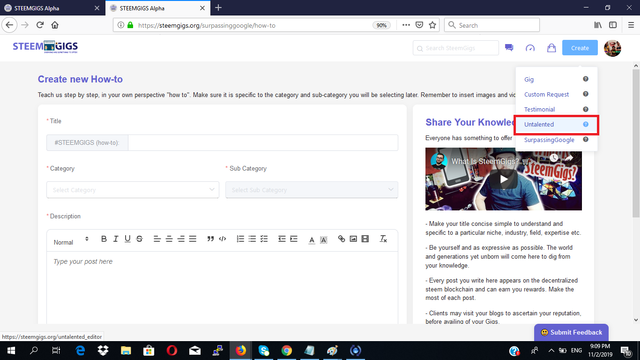The image size is (640, 360).
Task: Click help icon next to SurpassingGoogle
Action: point(585,139)
